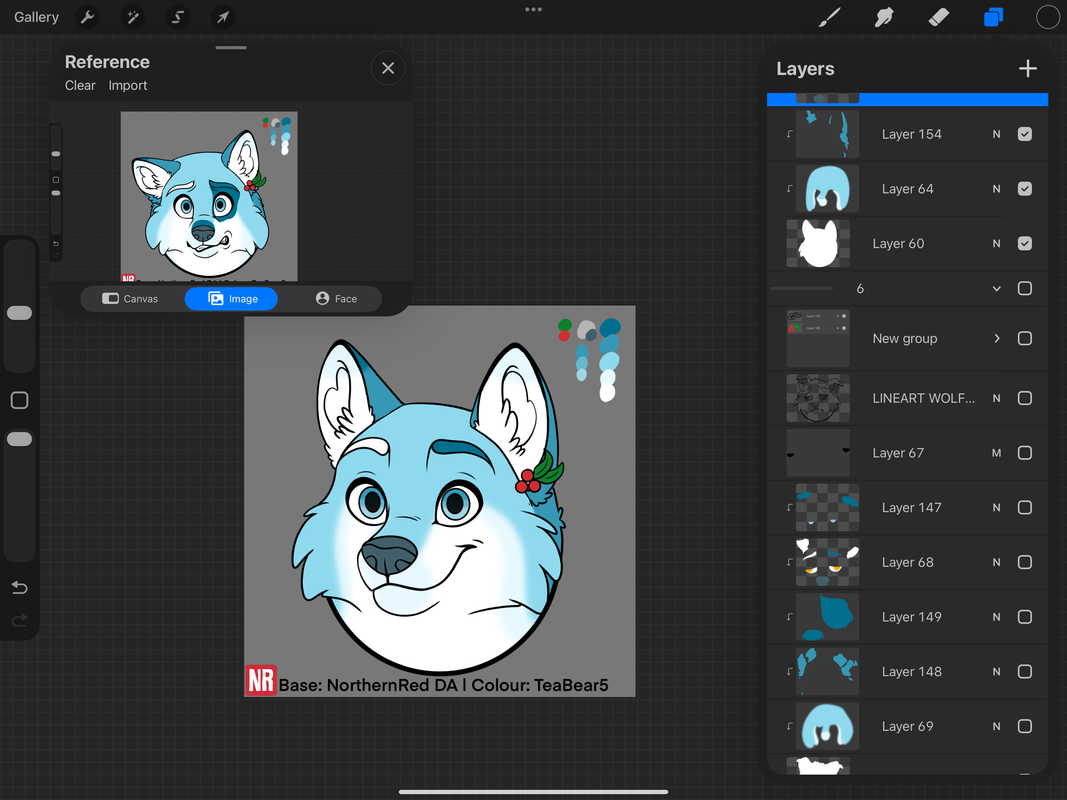Switch reference to Face tab
Image resolution: width=1067 pixels, height=800 pixels.
[x=336, y=299]
